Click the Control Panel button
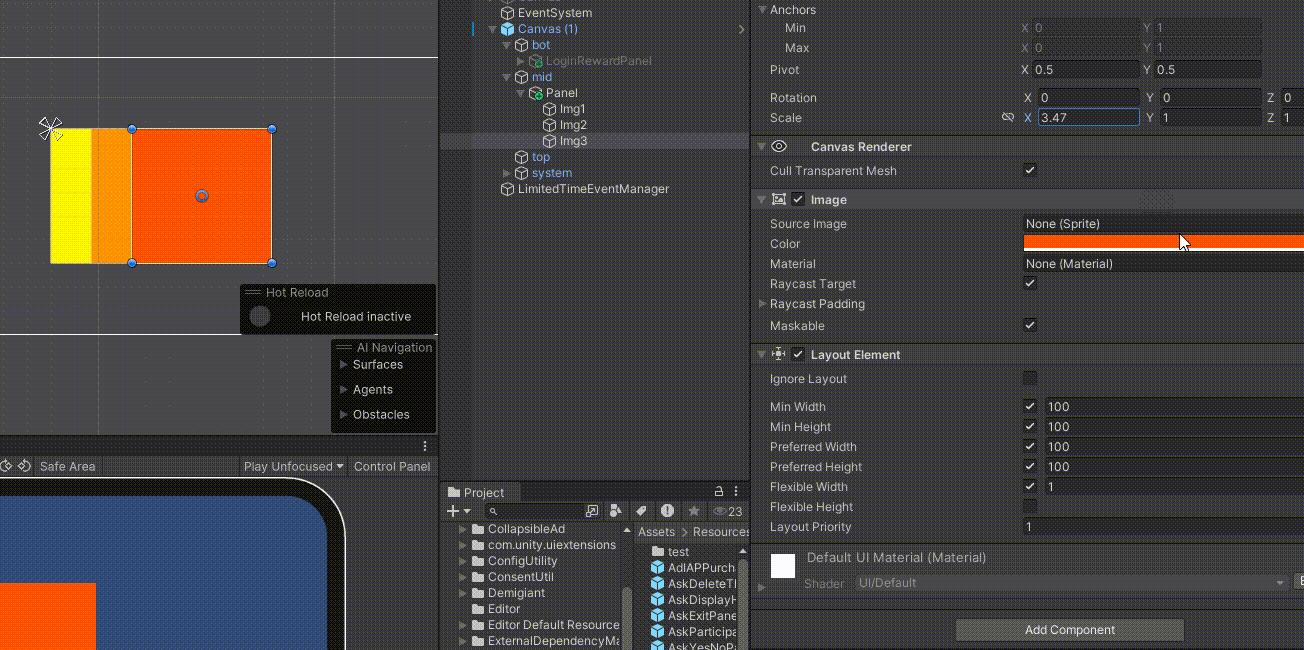This screenshot has width=1304, height=650. coord(392,466)
